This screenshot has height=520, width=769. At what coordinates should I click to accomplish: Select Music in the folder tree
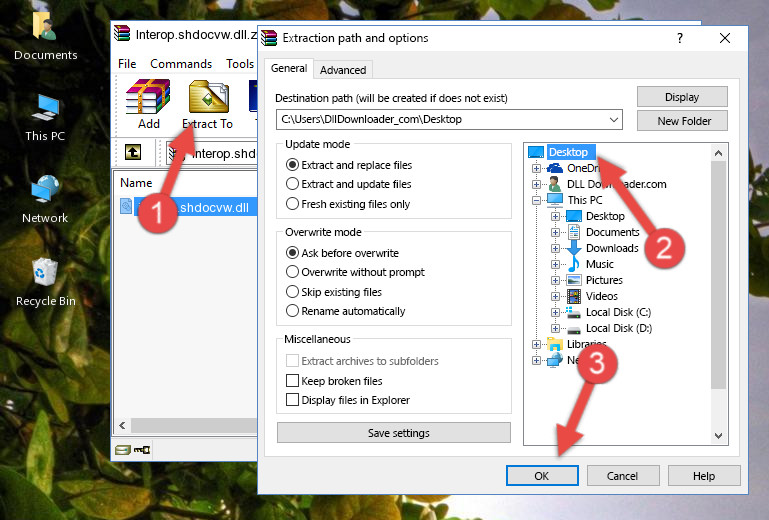click(x=599, y=264)
